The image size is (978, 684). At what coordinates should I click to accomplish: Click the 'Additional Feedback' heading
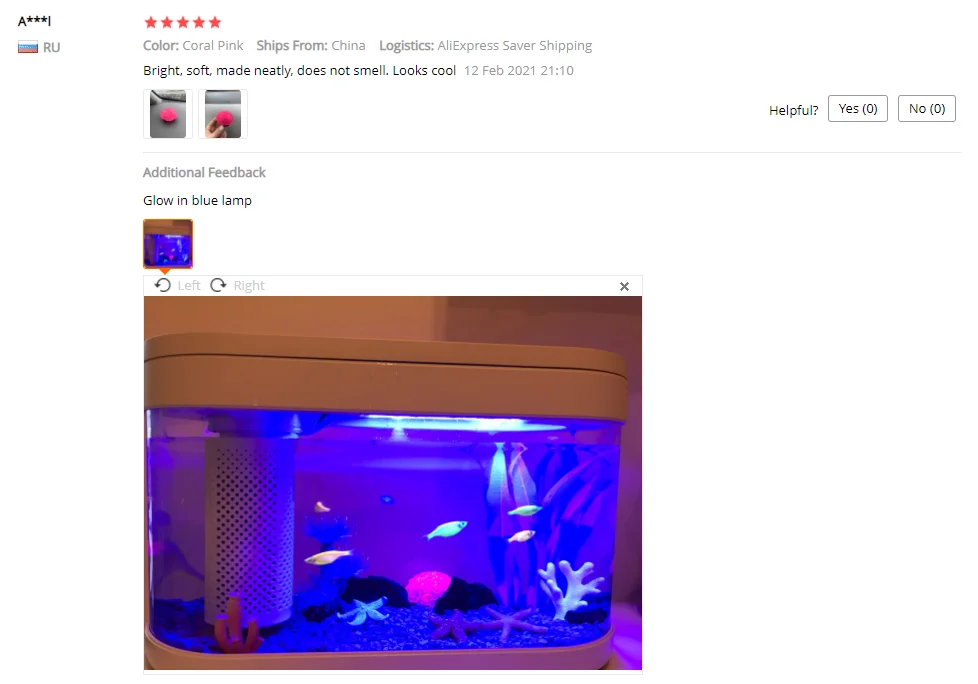(204, 172)
